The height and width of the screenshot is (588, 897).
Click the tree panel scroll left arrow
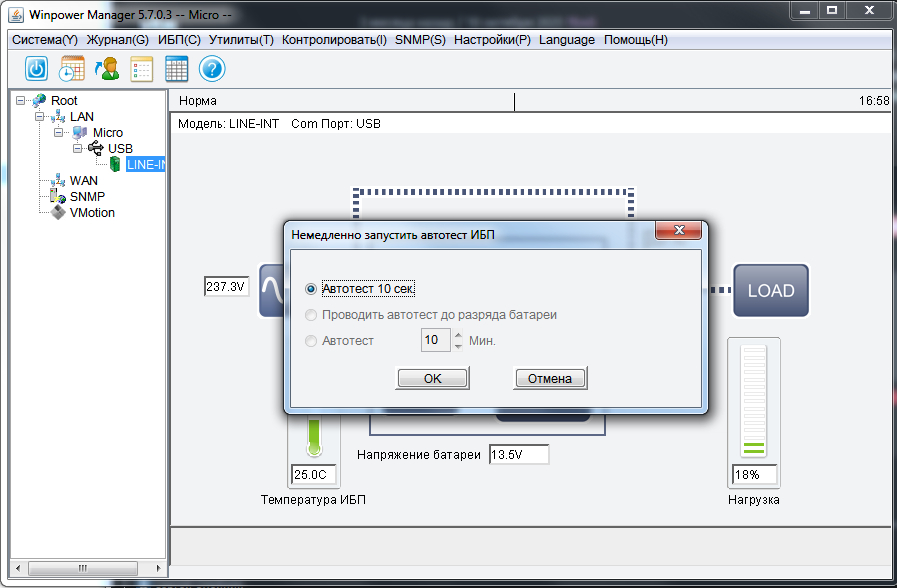(x=18, y=568)
